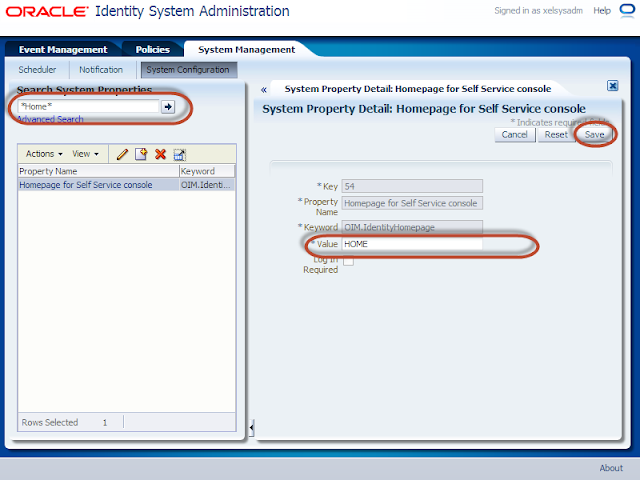Click the Value field containing HOME
The image size is (640, 480).
[412, 244]
